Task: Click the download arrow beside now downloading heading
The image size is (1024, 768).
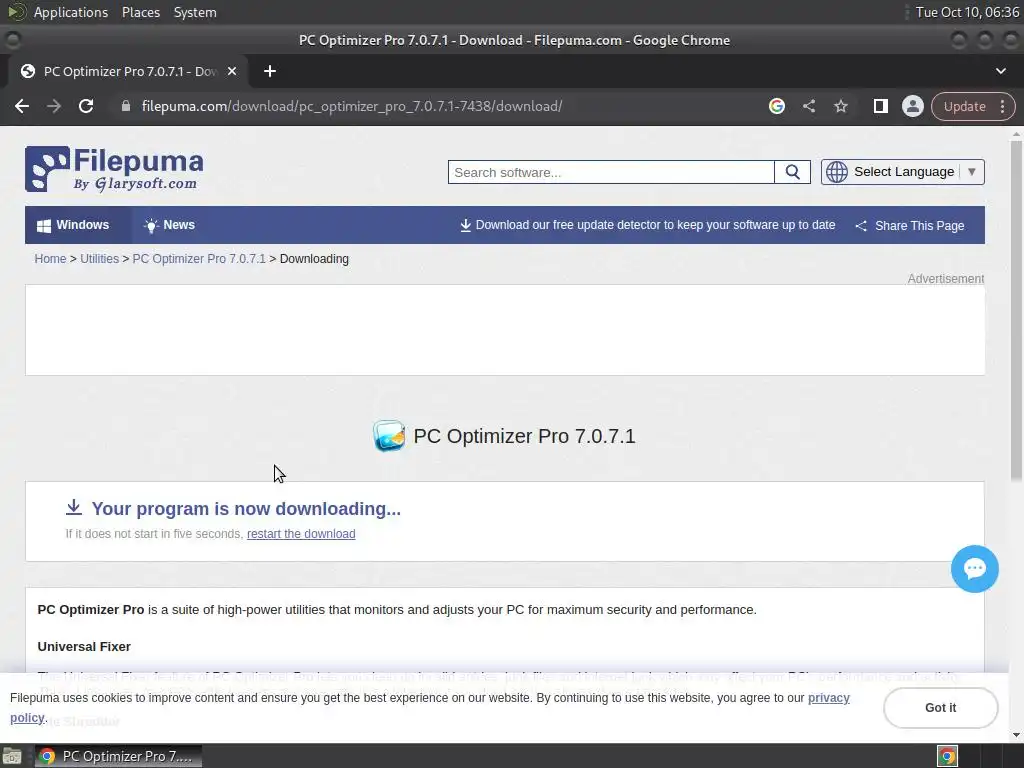Action: [x=74, y=507]
